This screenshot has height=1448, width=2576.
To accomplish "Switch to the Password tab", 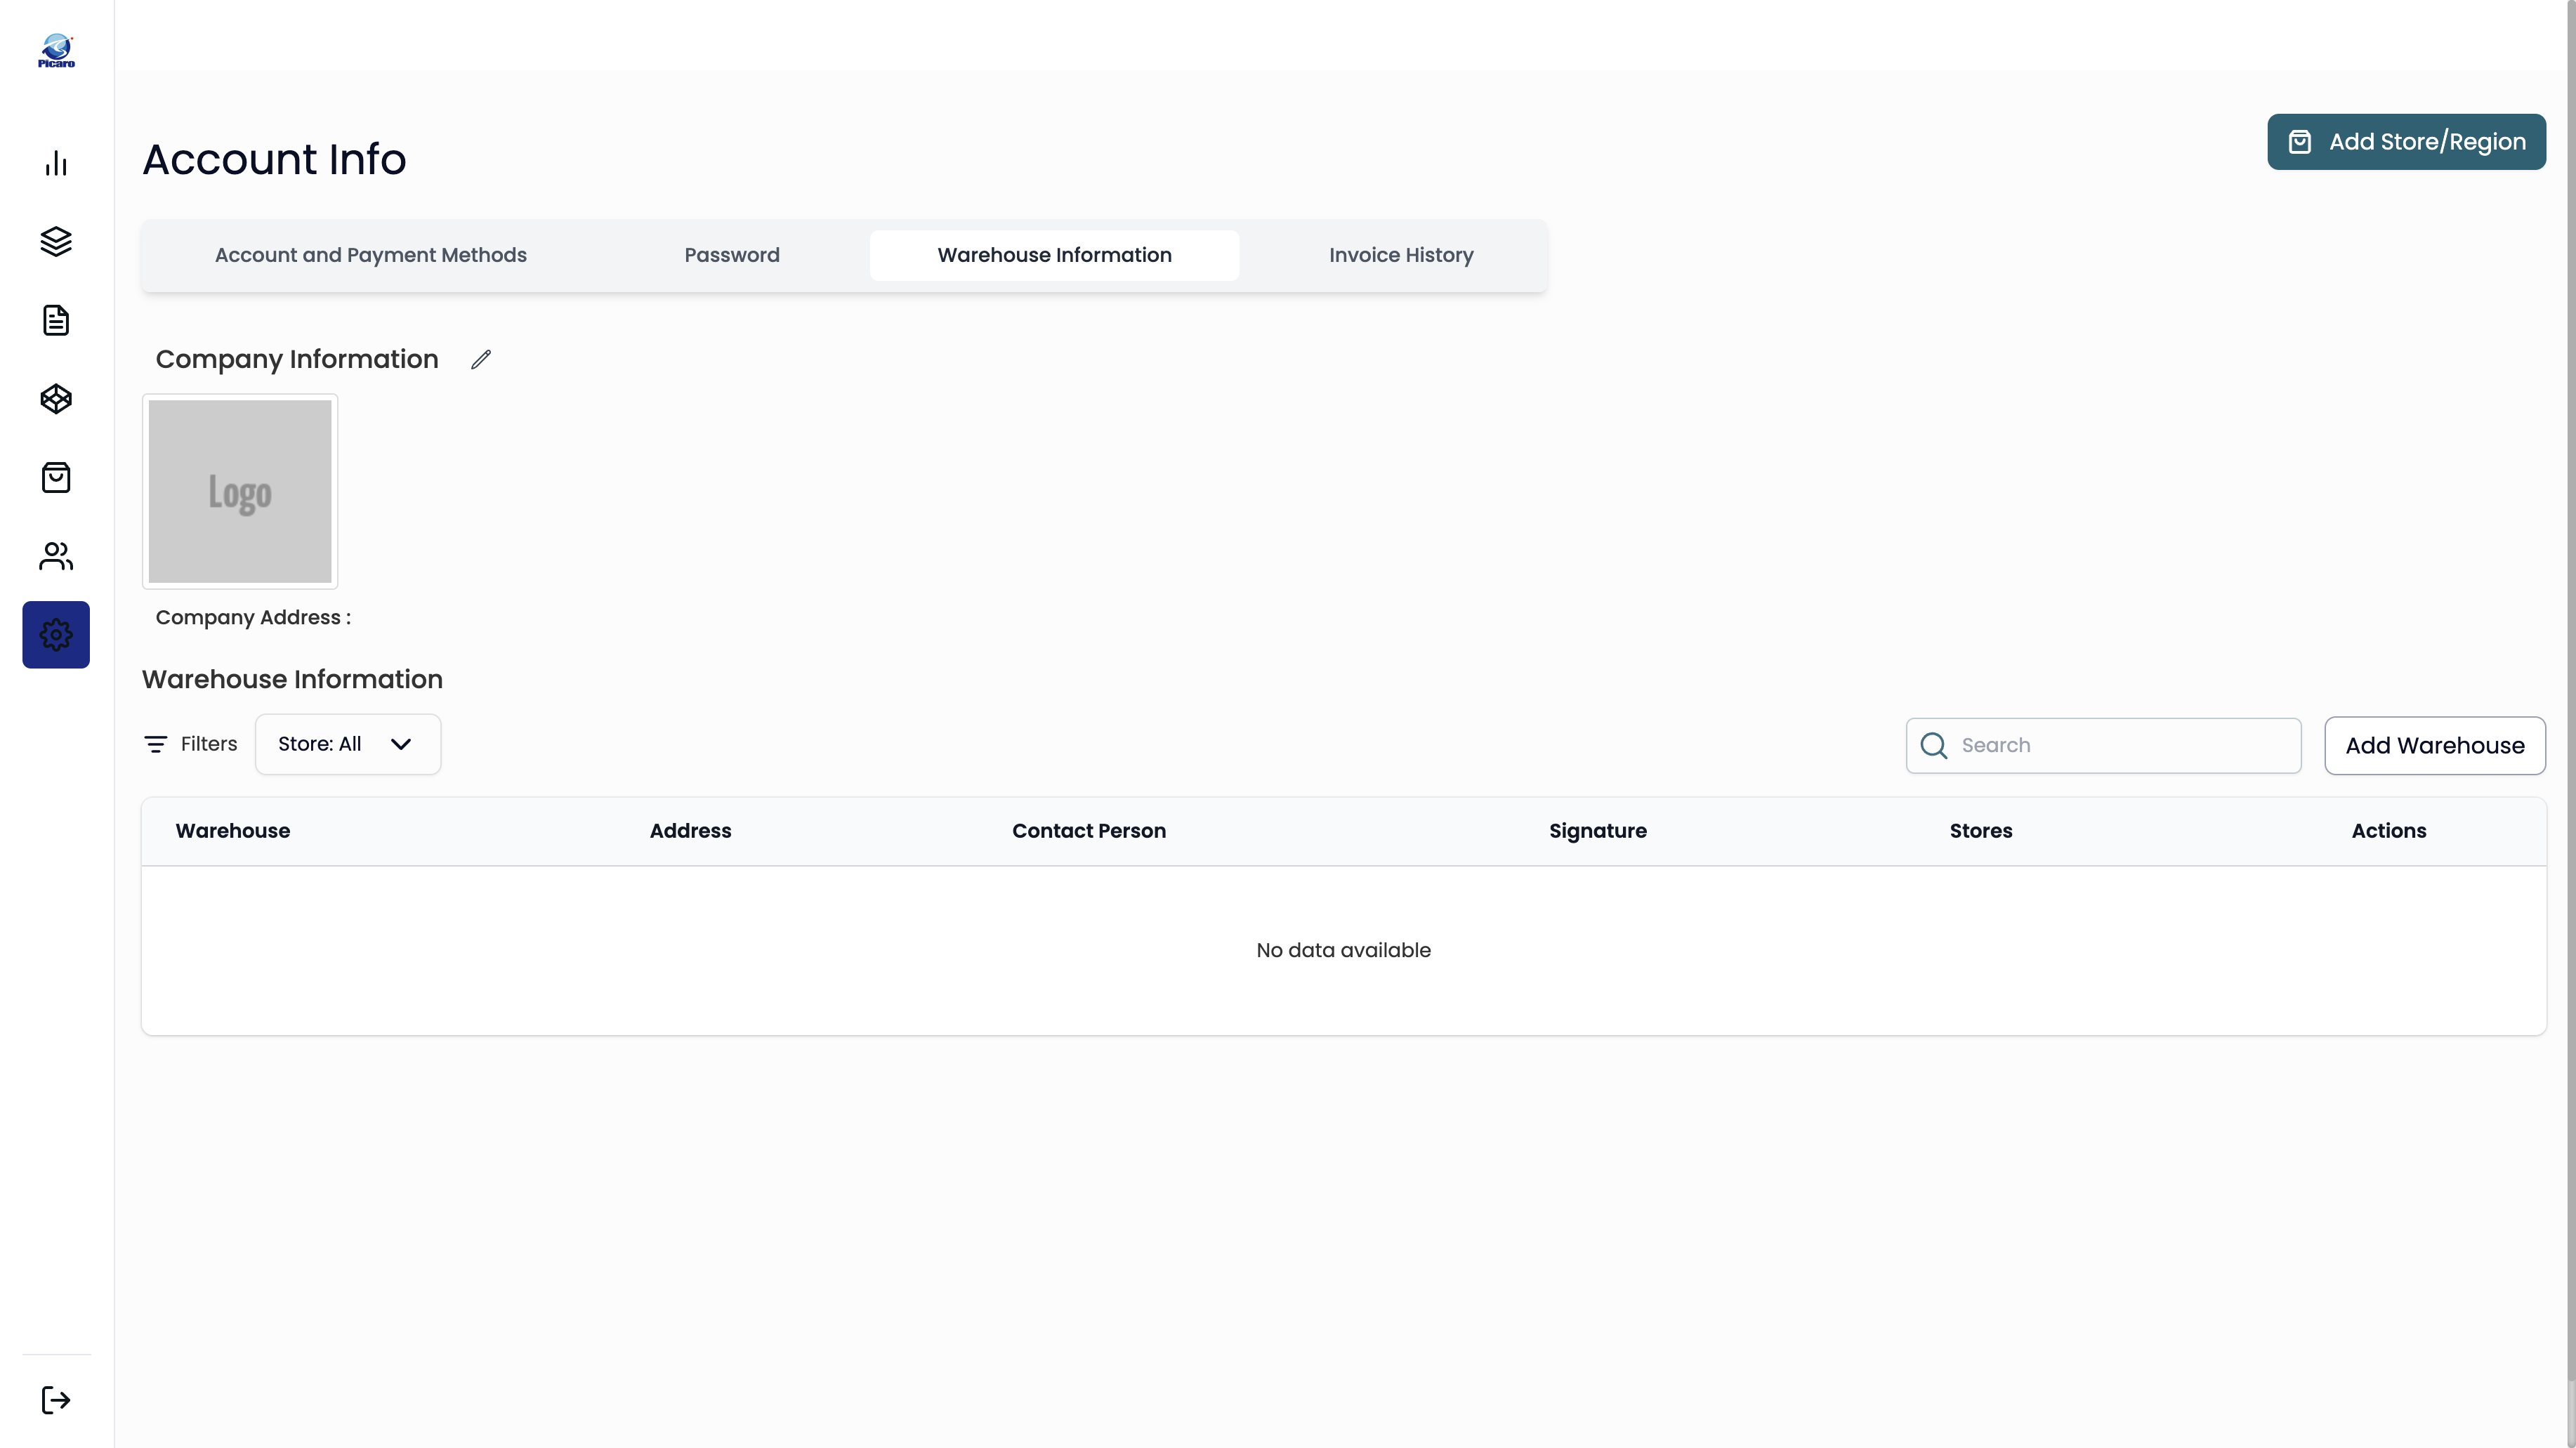I will [732, 255].
